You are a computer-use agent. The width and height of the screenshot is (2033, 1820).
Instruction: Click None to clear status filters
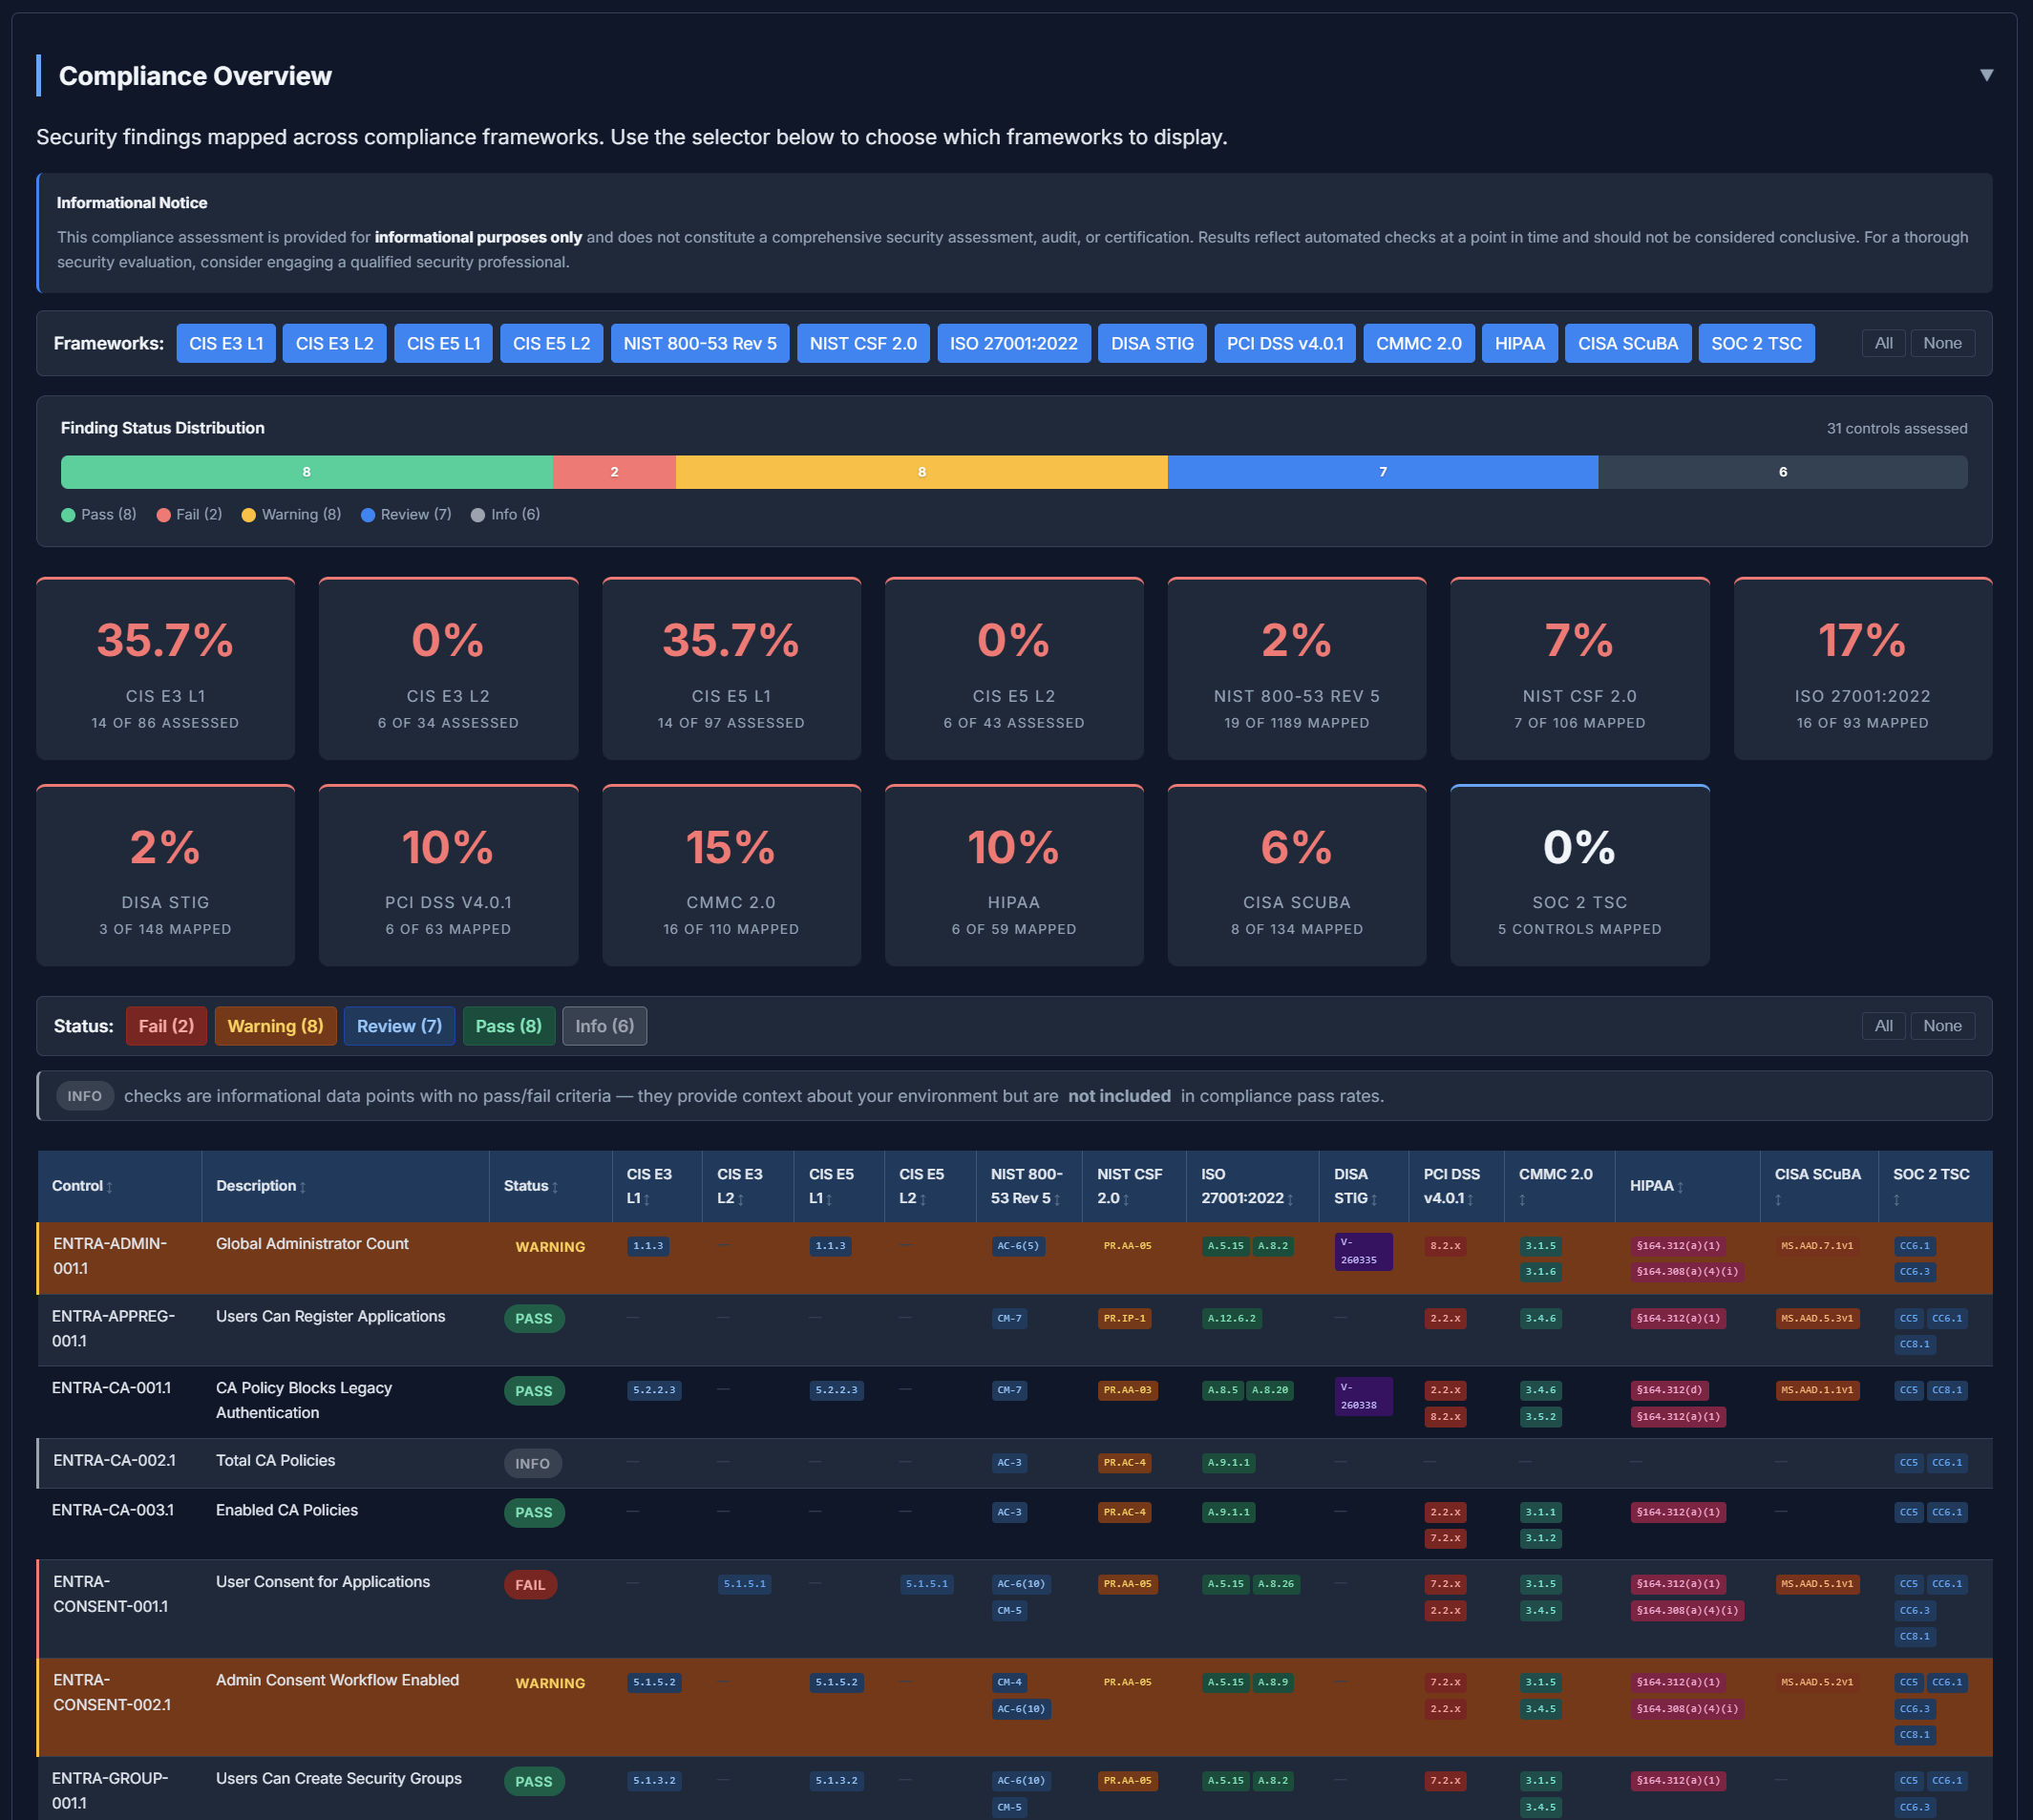pyautogui.click(x=1942, y=1025)
